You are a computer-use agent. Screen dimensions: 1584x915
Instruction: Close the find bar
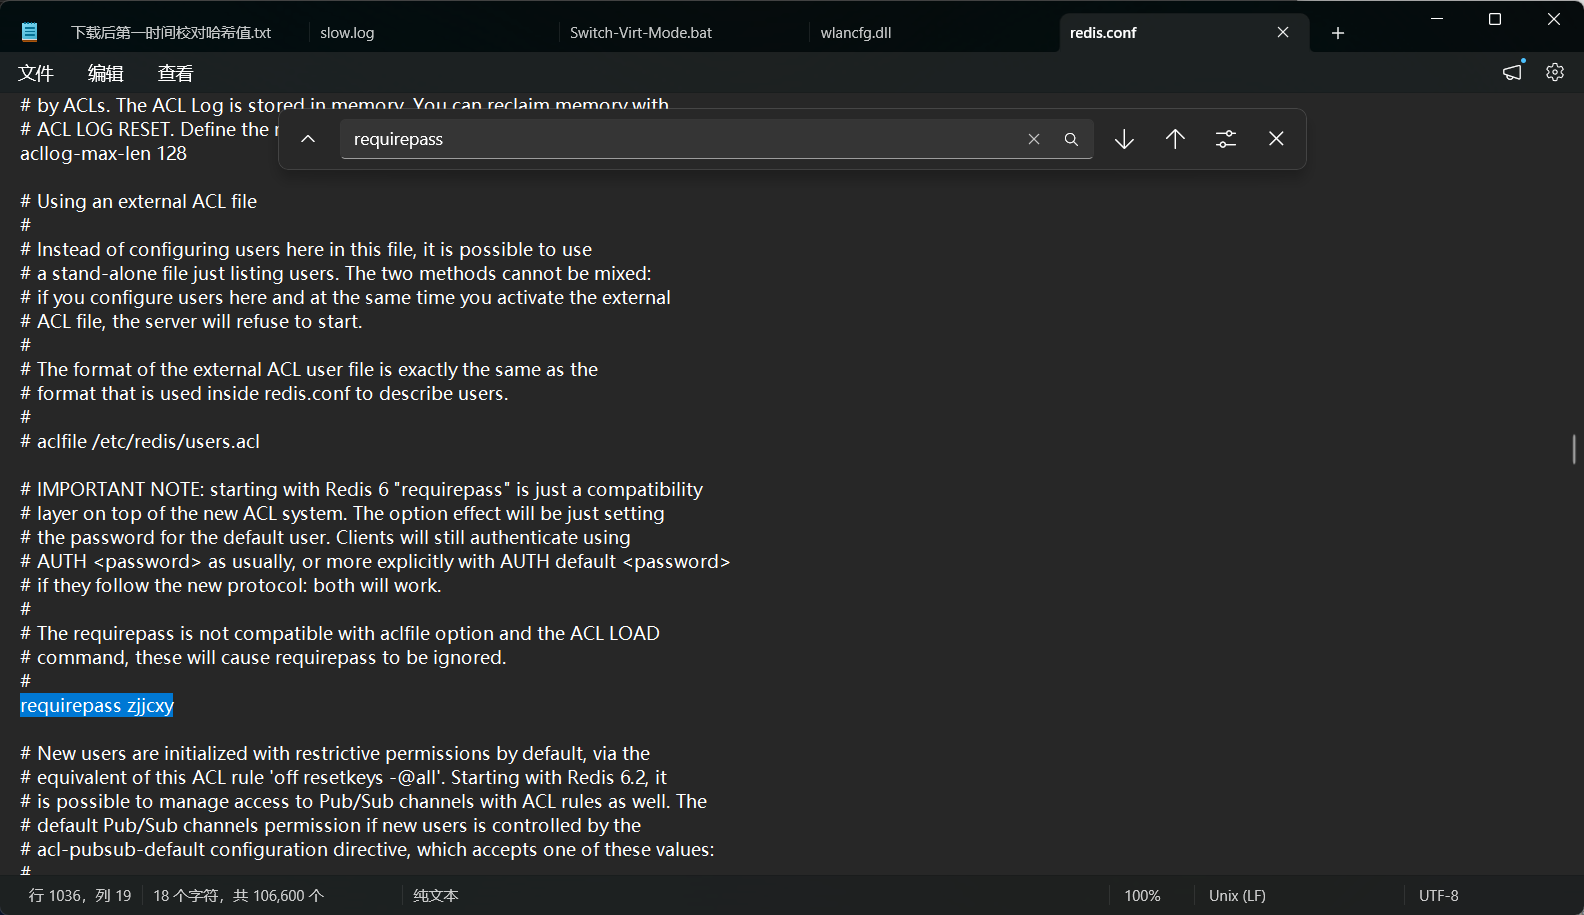click(1276, 139)
